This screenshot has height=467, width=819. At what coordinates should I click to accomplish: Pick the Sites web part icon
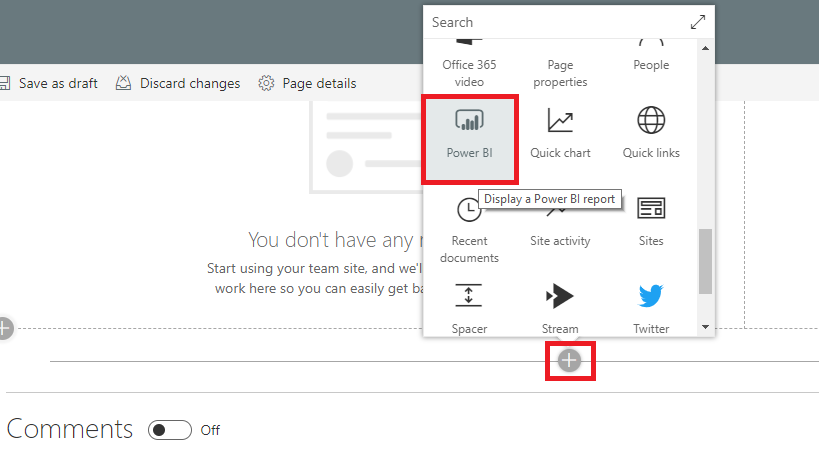tap(651, 208)
